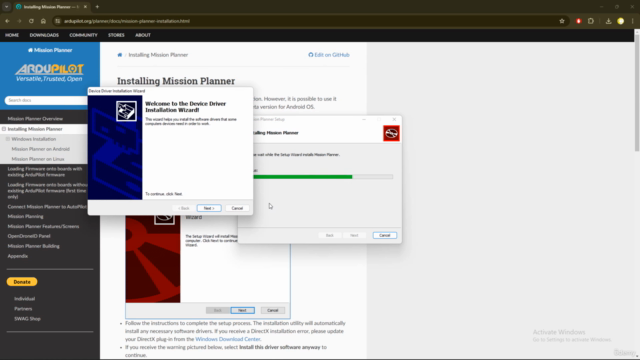Open Connect Mission Planner to AutoPilot

point(47,207)
